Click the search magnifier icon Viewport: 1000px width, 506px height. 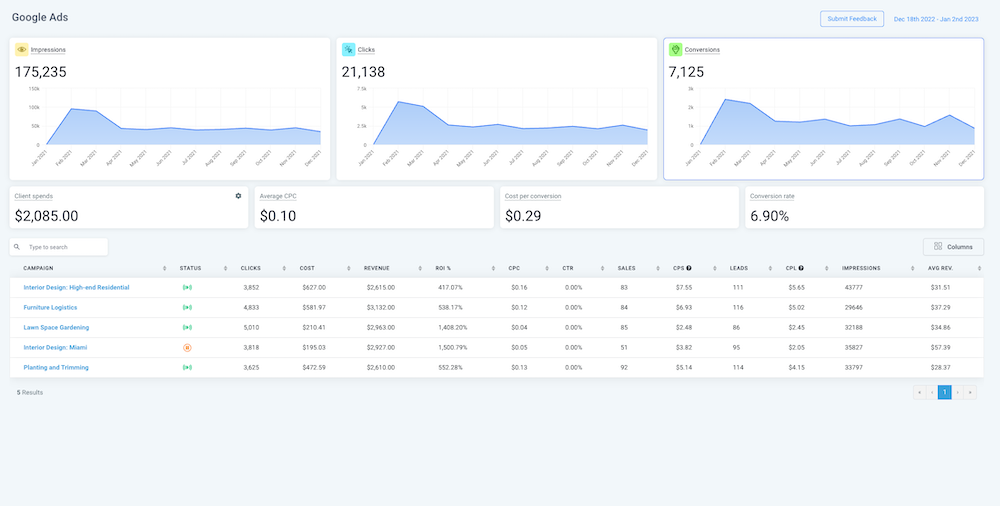click(17, 247)
